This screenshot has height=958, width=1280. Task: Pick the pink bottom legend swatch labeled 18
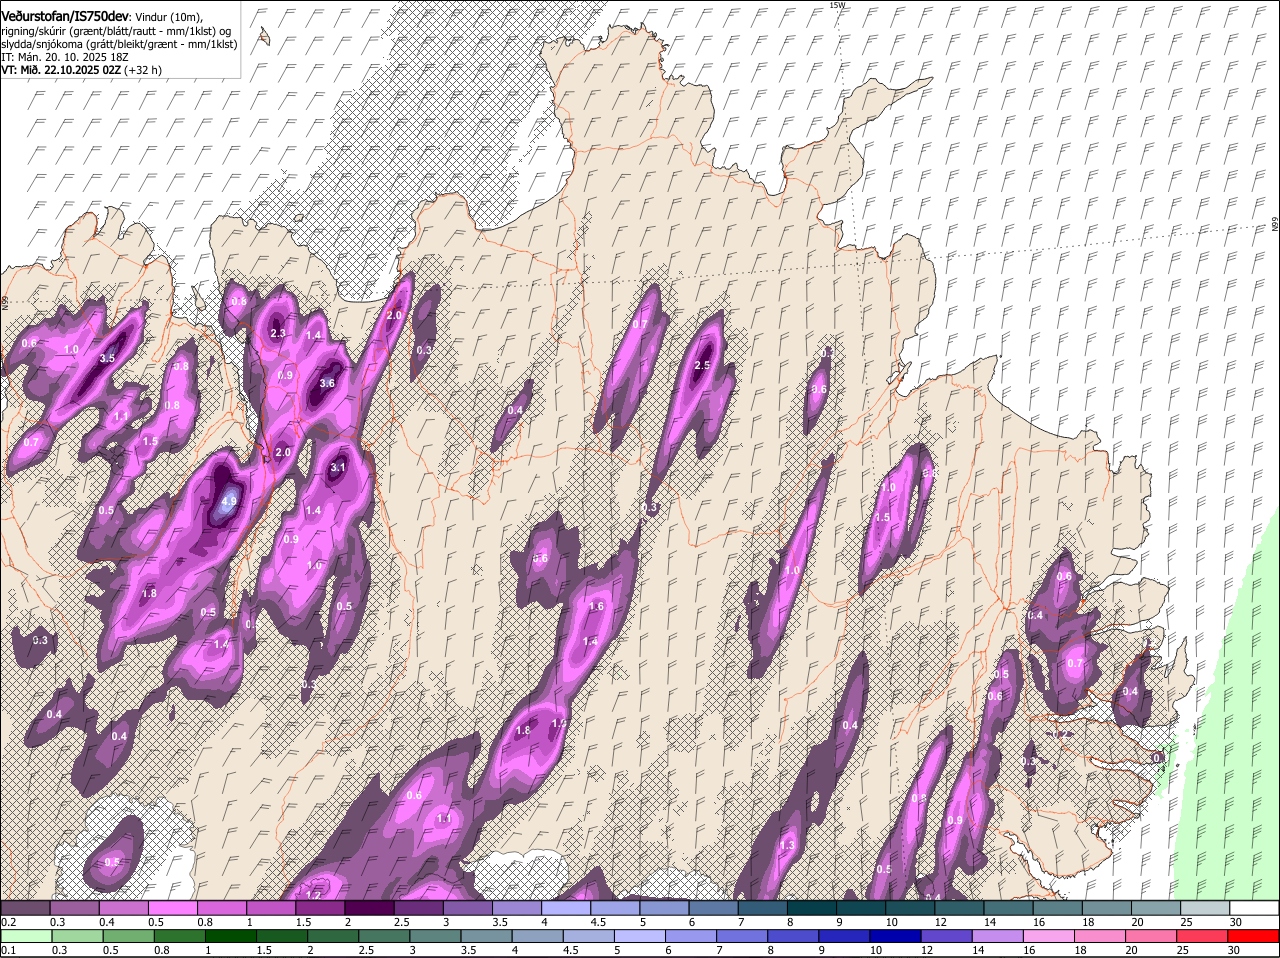tap(1100, 937)
